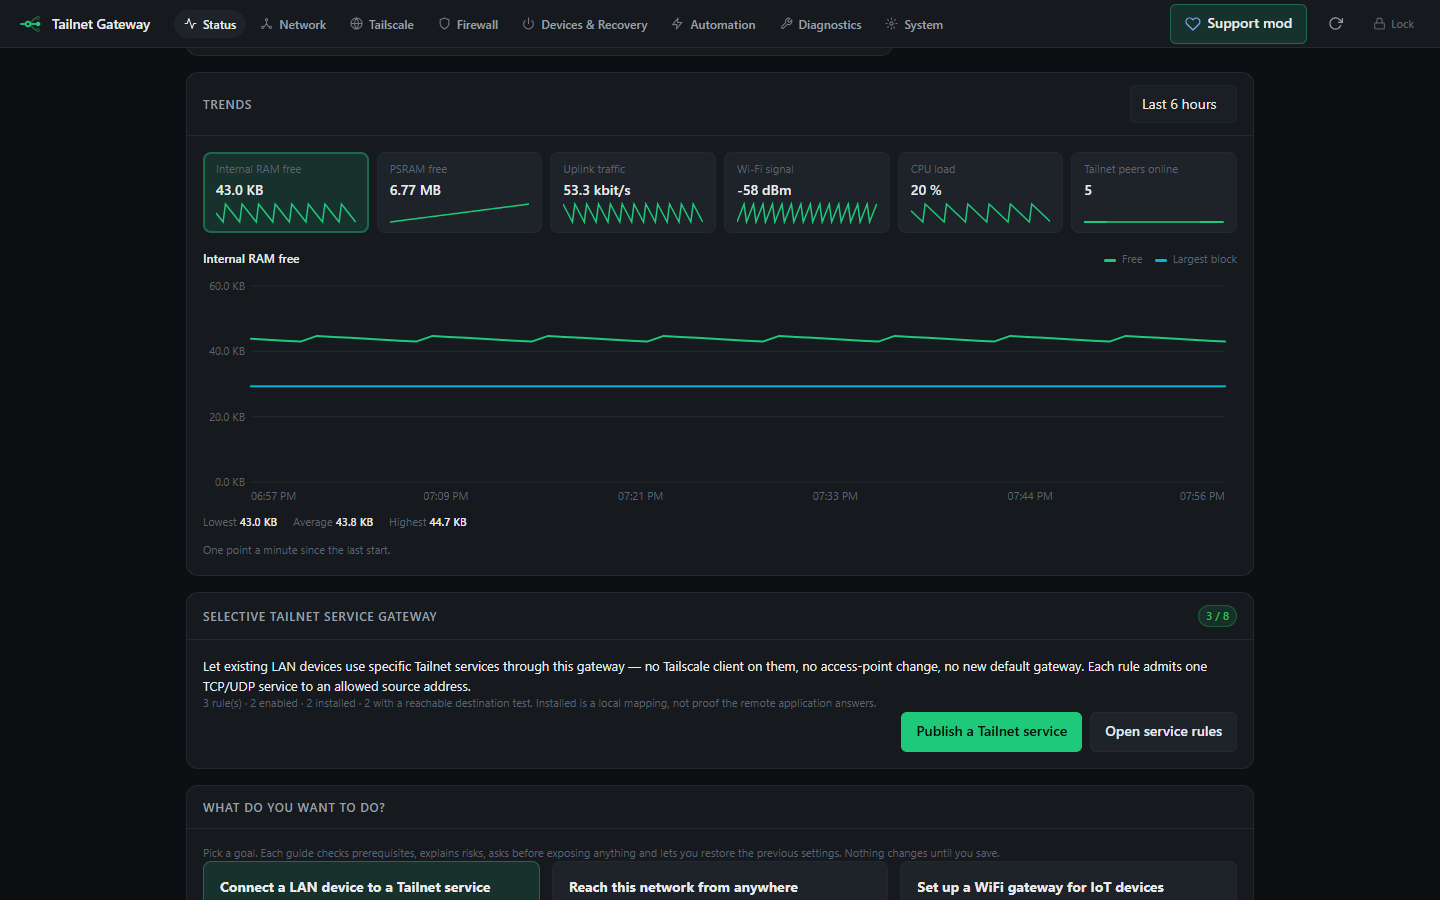This screenshot has height=900, width=1440.
Task: Open the Status tab
Action: click(x=210, y=24)
